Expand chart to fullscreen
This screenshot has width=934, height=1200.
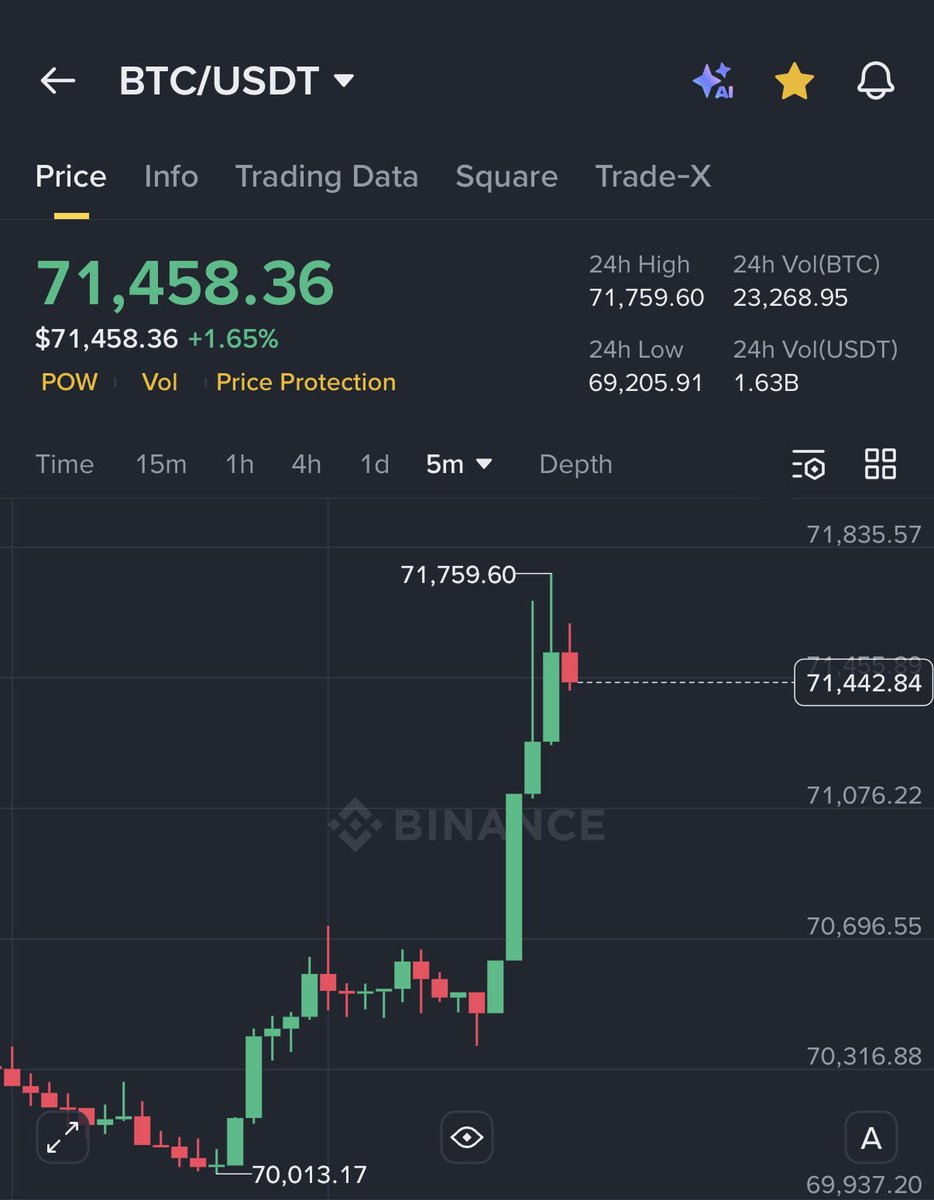(x=63, y=1137)
